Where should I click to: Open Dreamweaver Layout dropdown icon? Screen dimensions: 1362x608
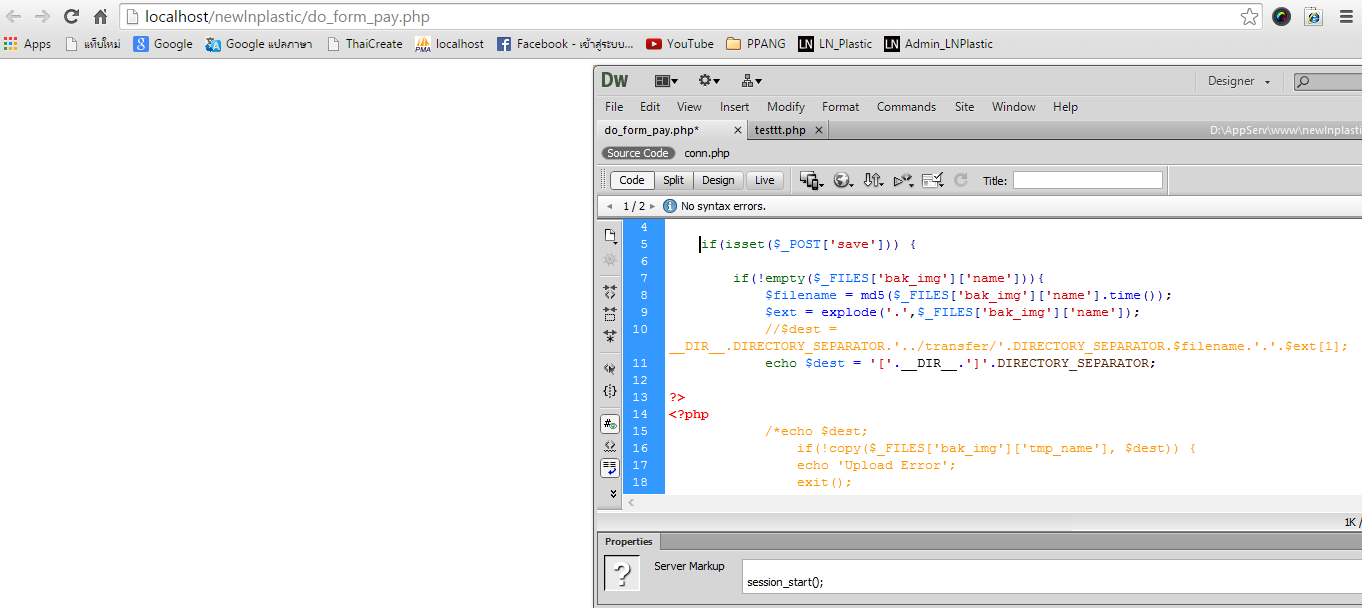coord(666,81)
